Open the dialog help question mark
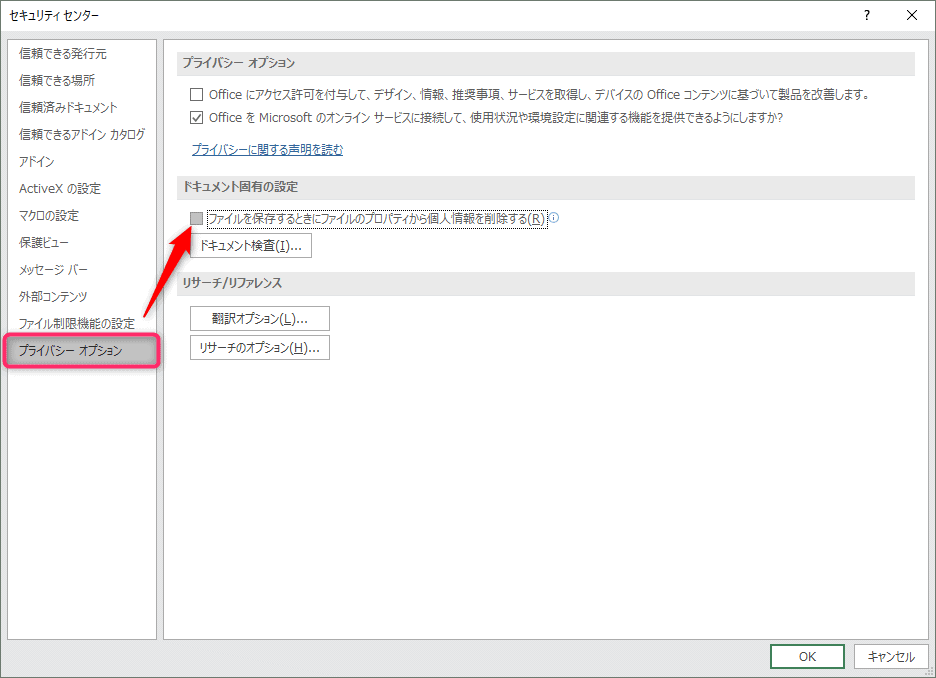 tap(867, 16)
